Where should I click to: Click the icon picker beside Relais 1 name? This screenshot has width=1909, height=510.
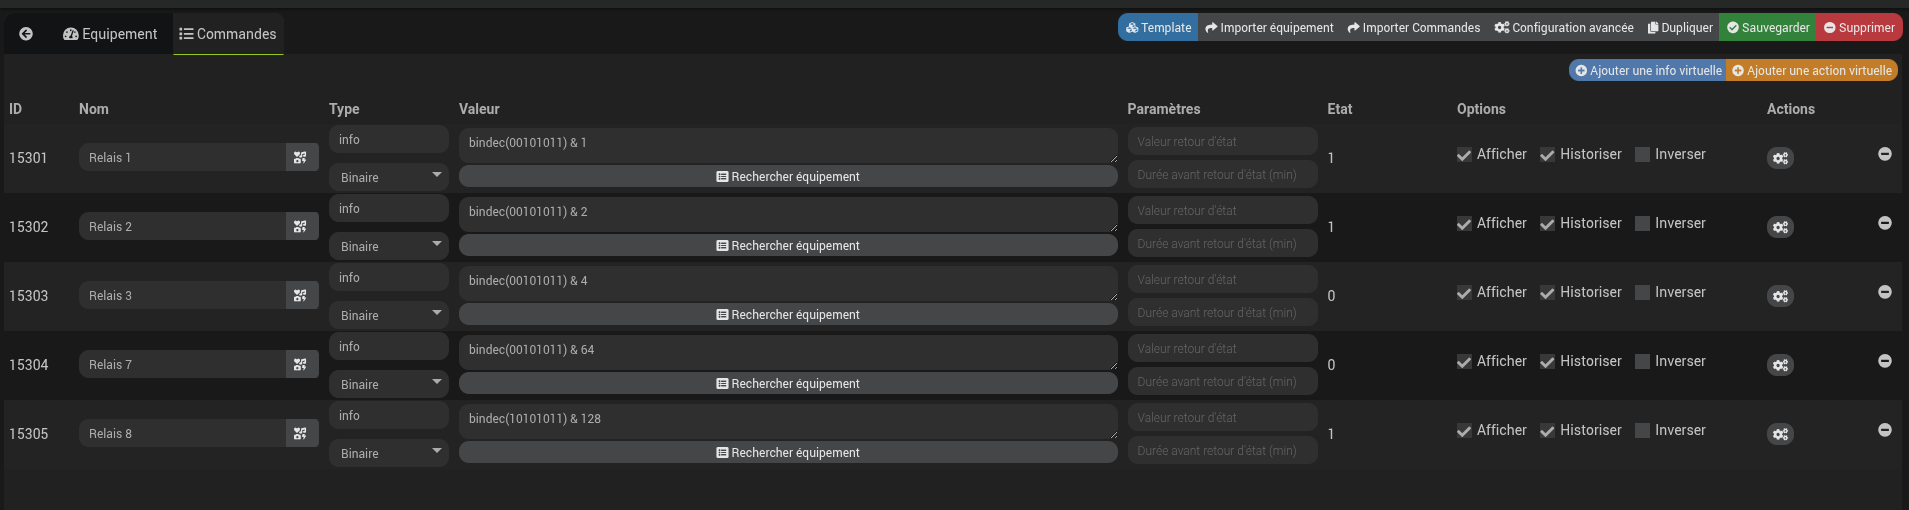pyautogui.click(x=300, y=157)
